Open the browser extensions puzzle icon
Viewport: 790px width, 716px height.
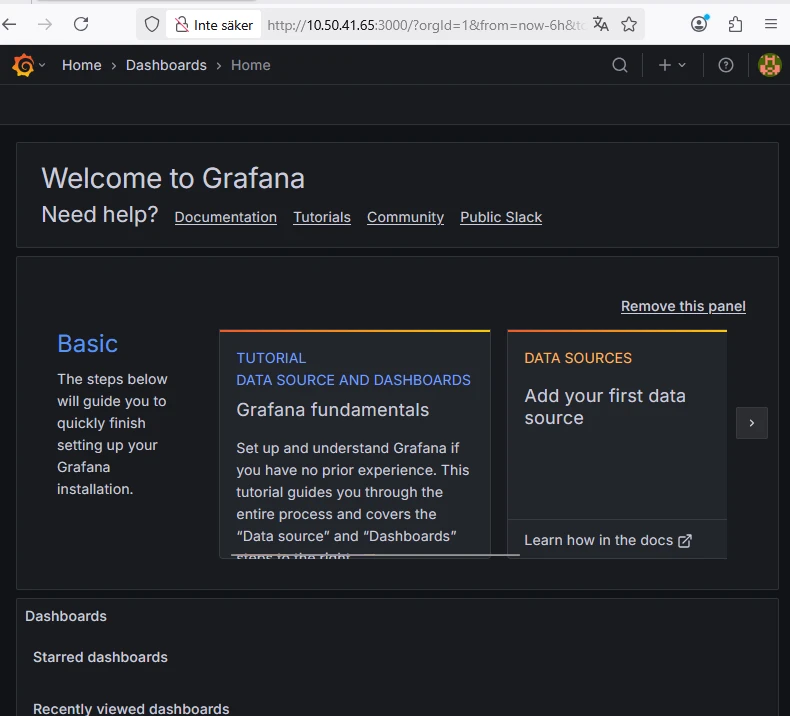click(736, 24)
